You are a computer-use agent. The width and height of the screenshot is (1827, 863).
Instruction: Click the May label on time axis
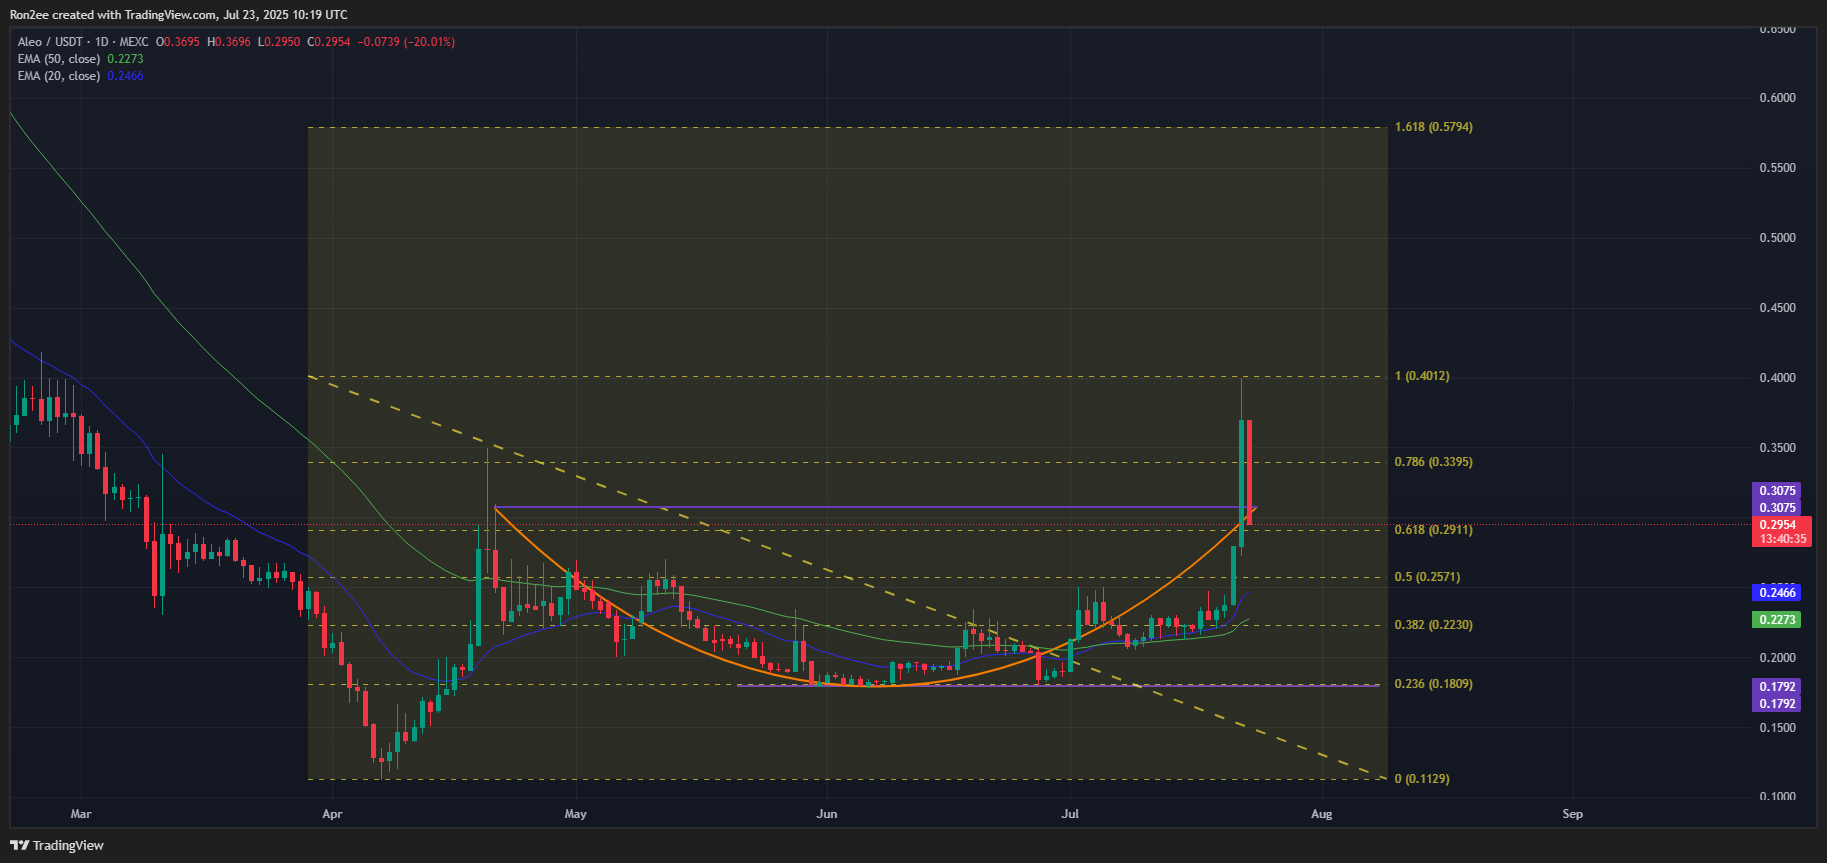(x=575, y=814)
